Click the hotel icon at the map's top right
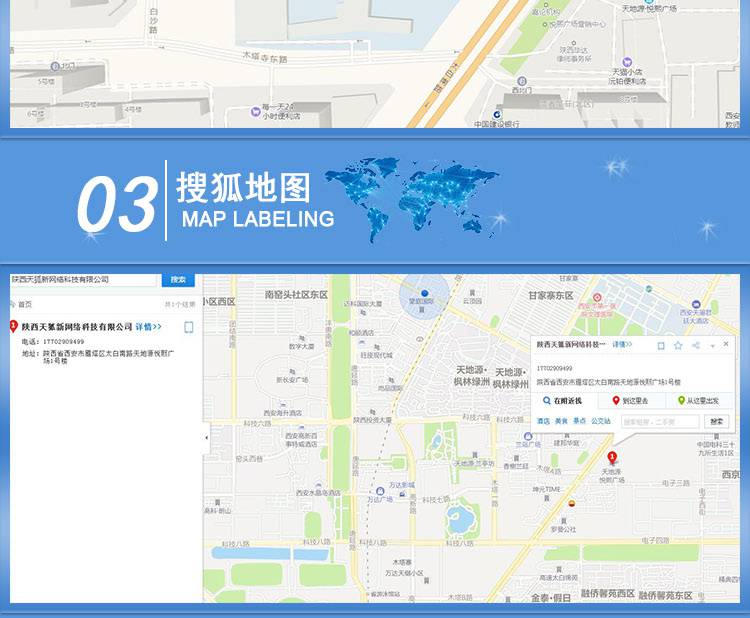750x618 pixels. [x=696, y=304]
